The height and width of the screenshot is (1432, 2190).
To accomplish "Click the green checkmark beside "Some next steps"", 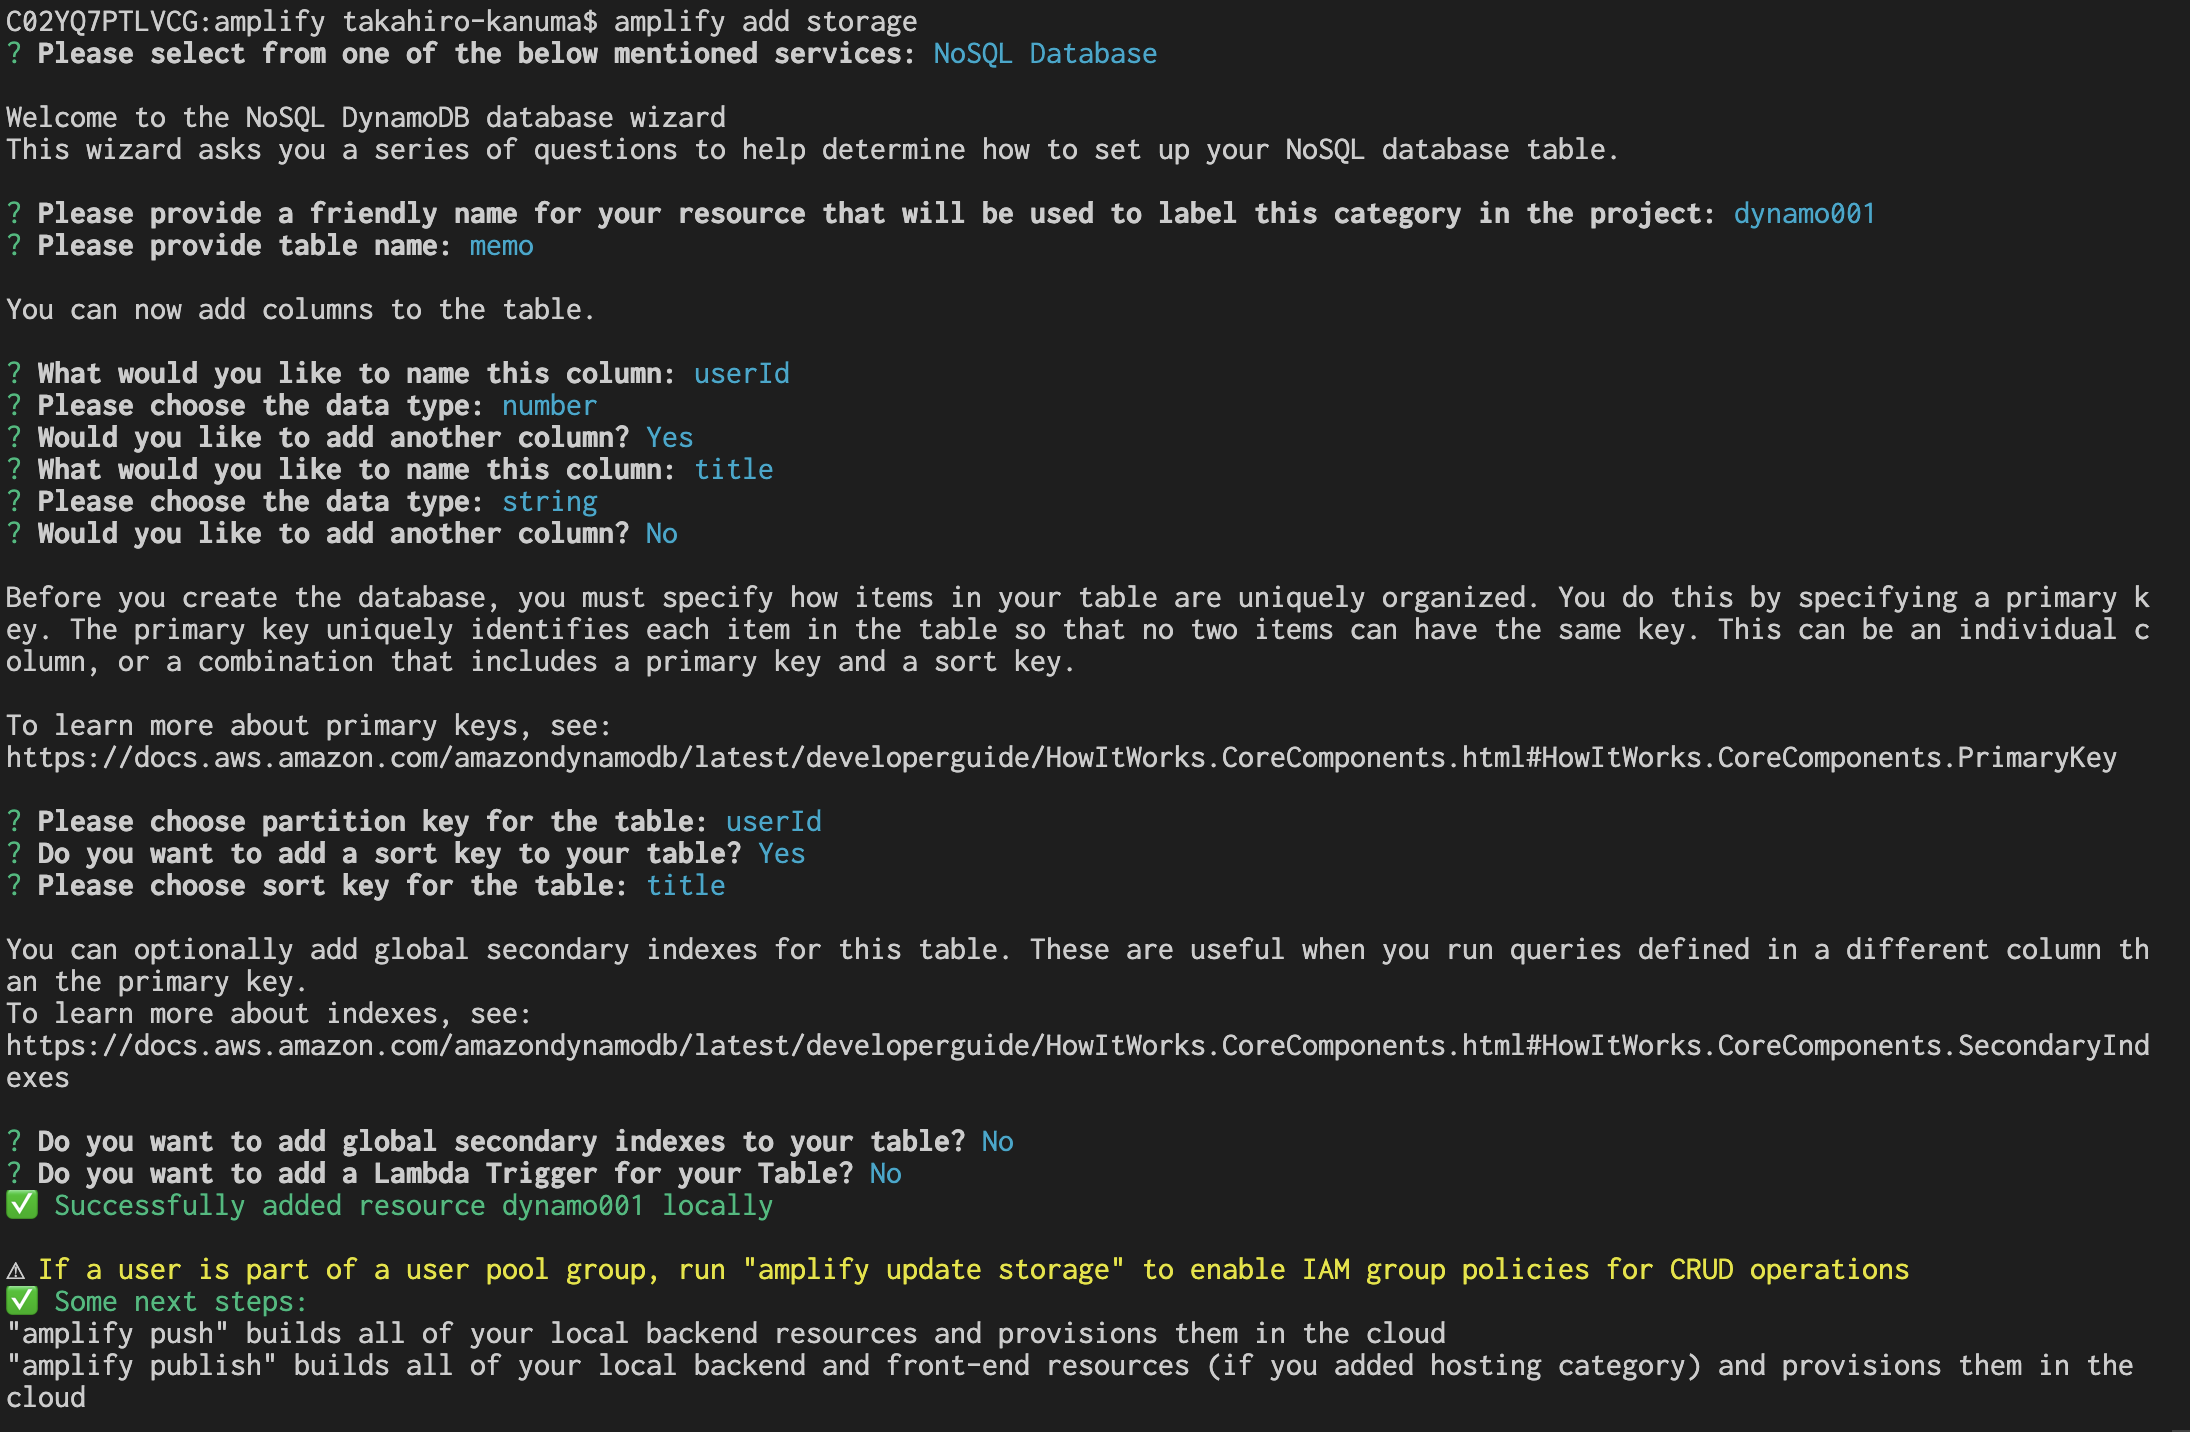I will (x=22, y=1301).
